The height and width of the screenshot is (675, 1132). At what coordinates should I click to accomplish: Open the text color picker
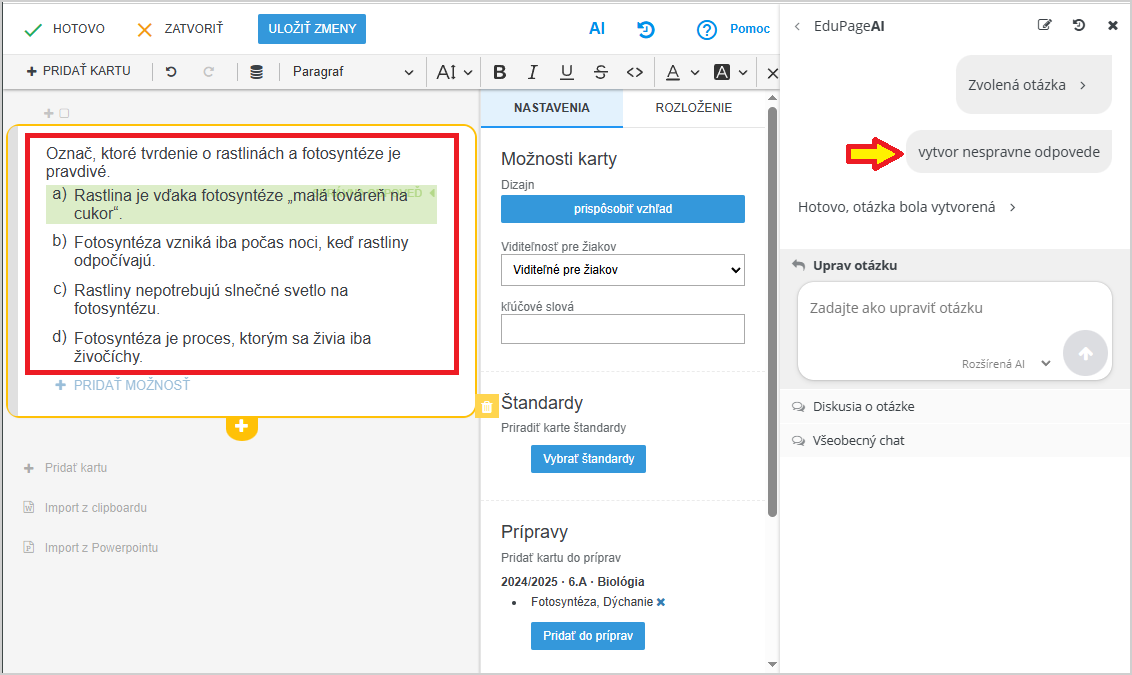click(x=680, y=72)
